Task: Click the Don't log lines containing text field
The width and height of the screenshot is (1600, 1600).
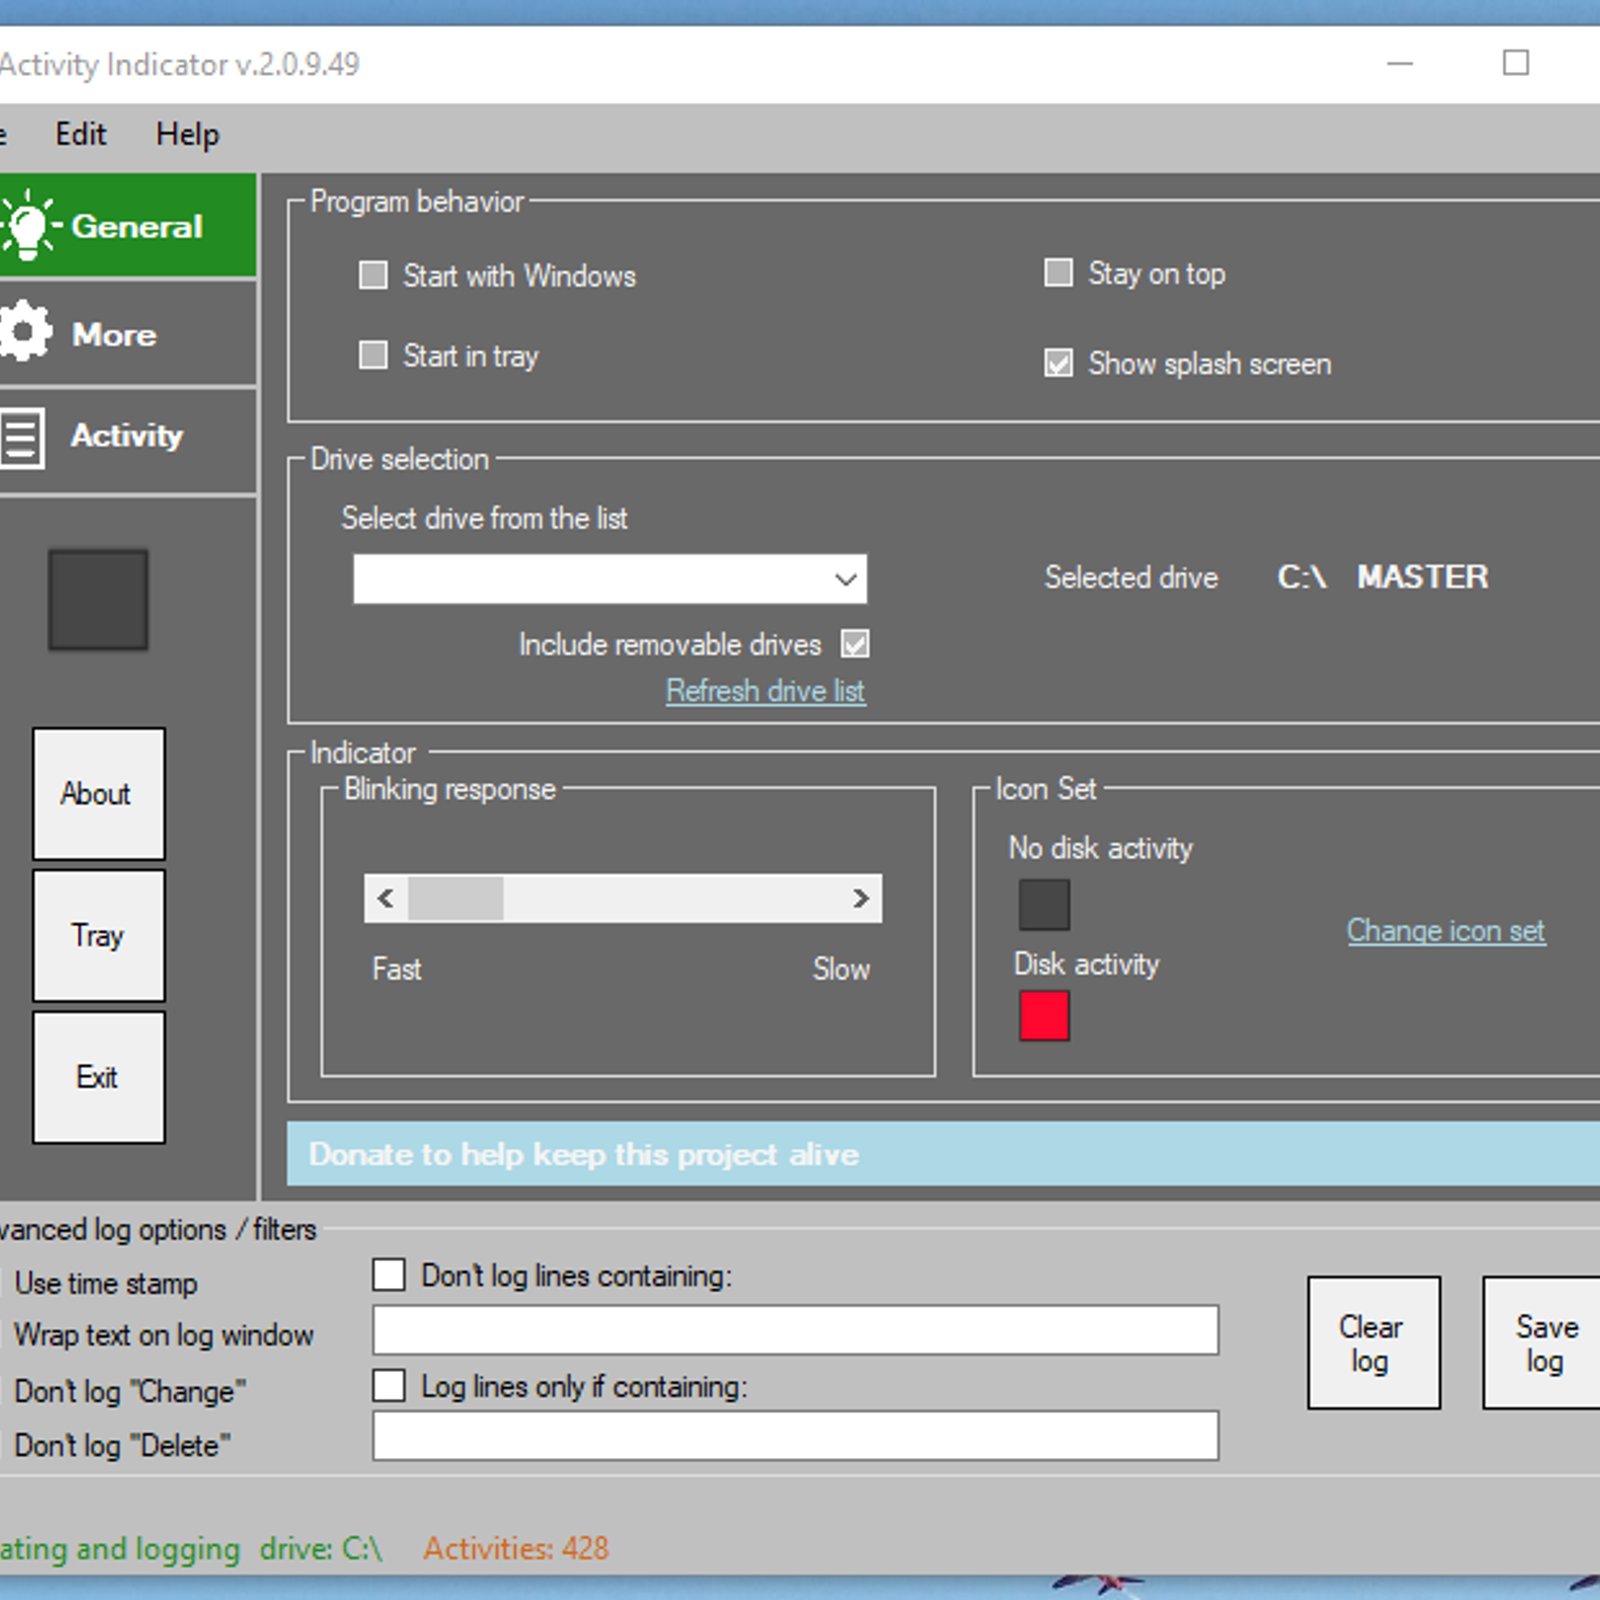Action: [795, 1330]
